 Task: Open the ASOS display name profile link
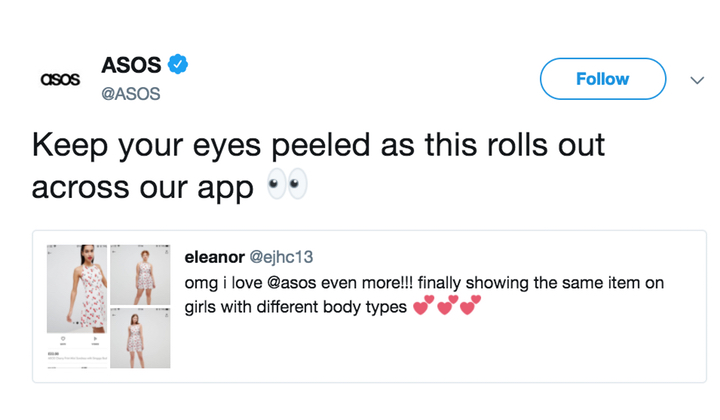pos(131,65)
